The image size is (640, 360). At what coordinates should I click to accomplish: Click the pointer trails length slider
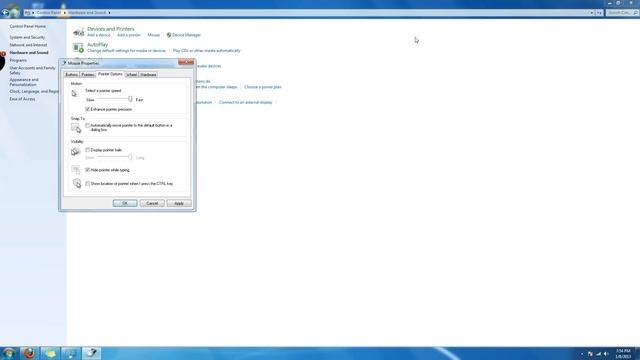coord(115,157)
